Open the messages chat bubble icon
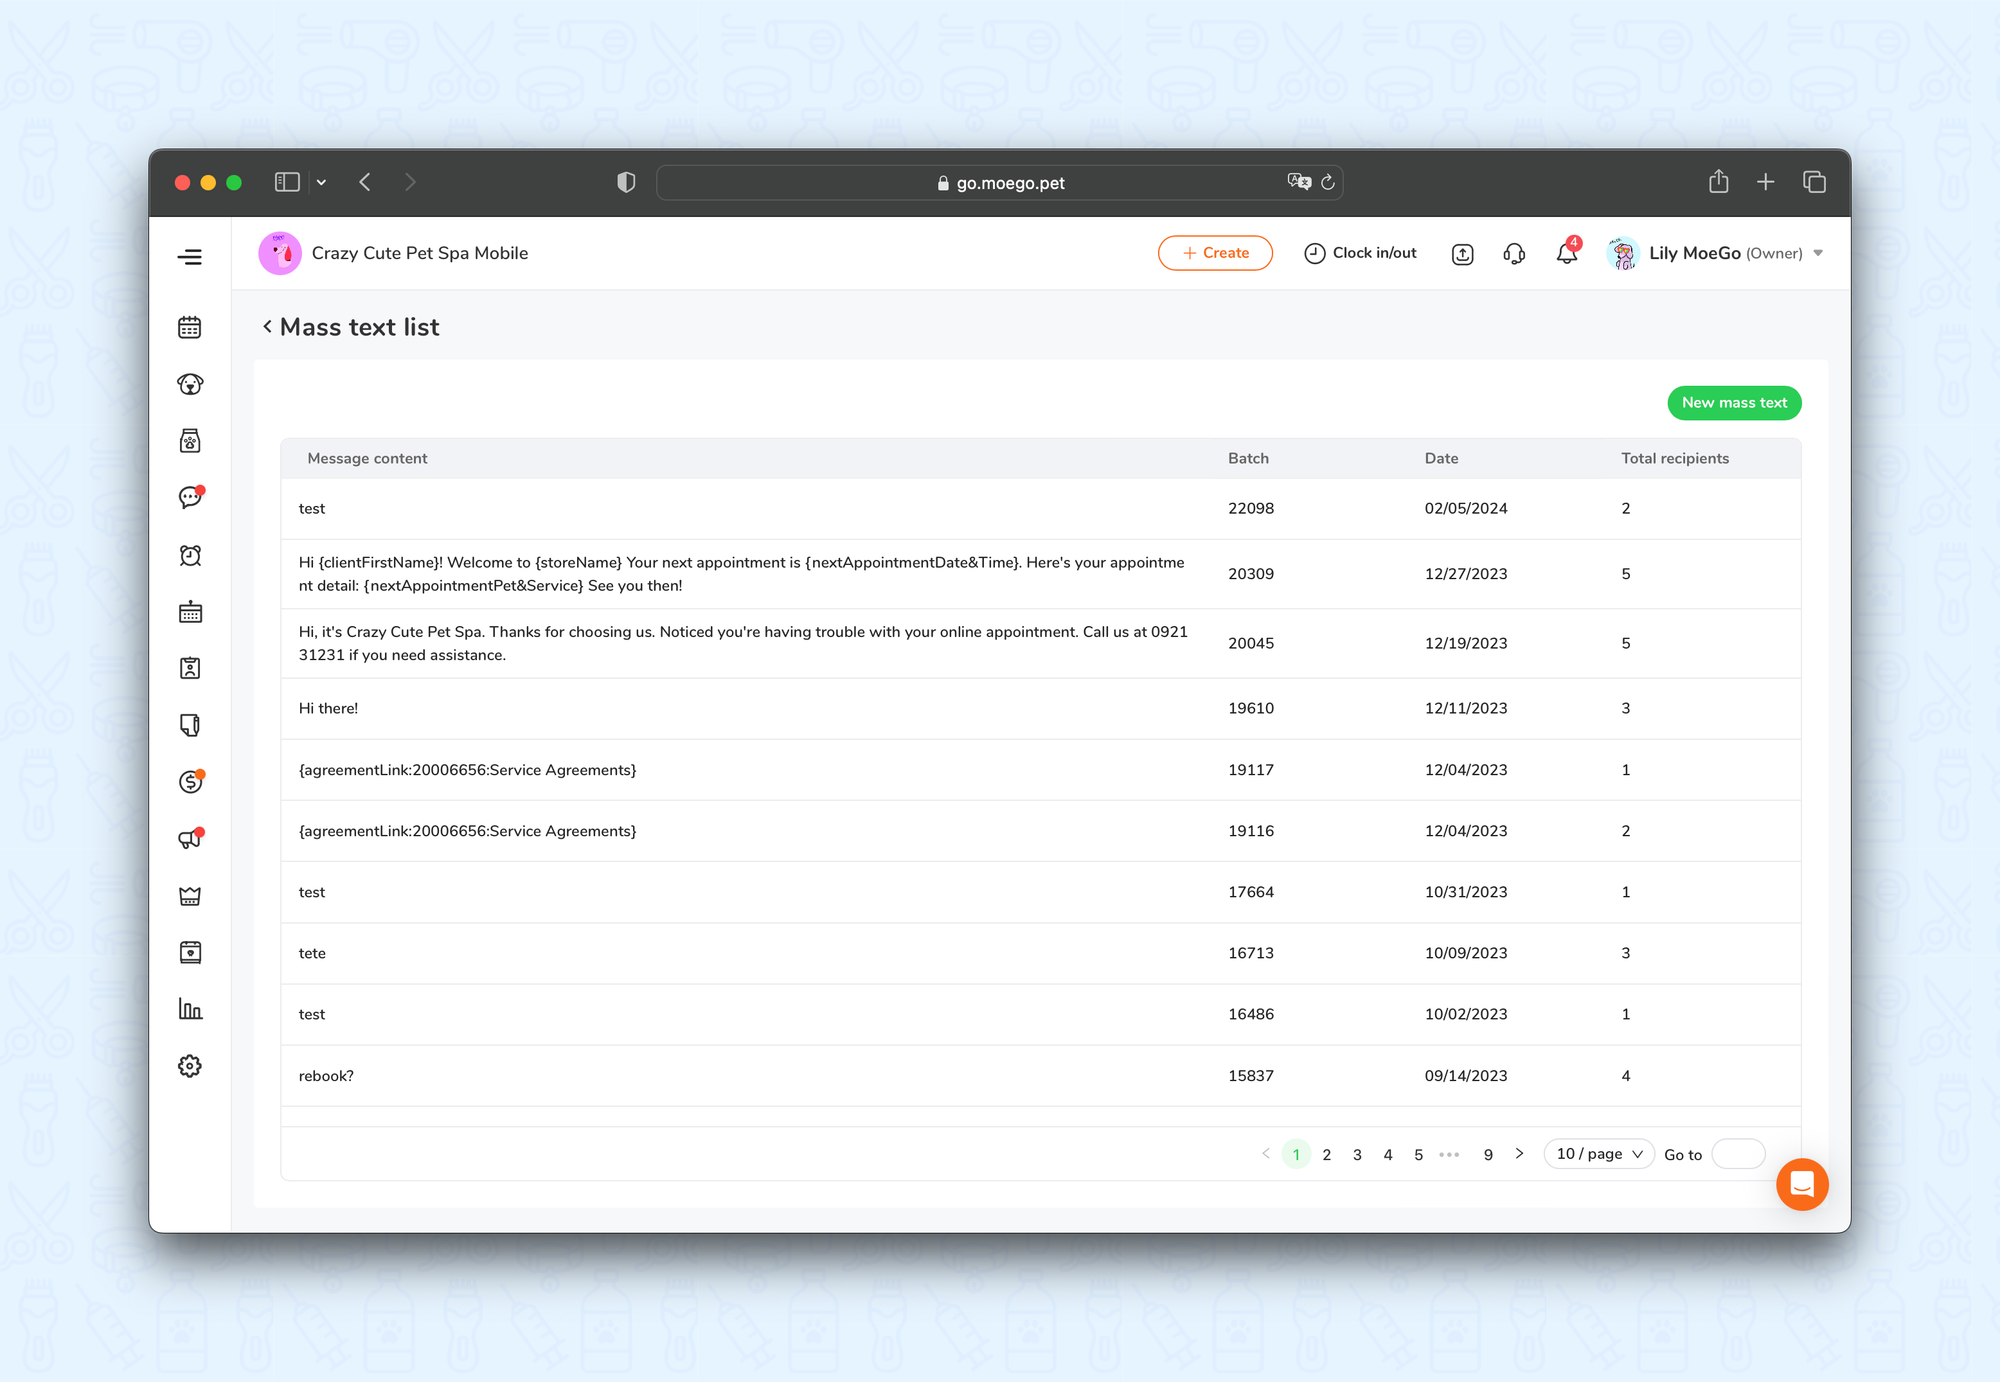Viewport: 2000px width, 1382px height. click(190, 497)
